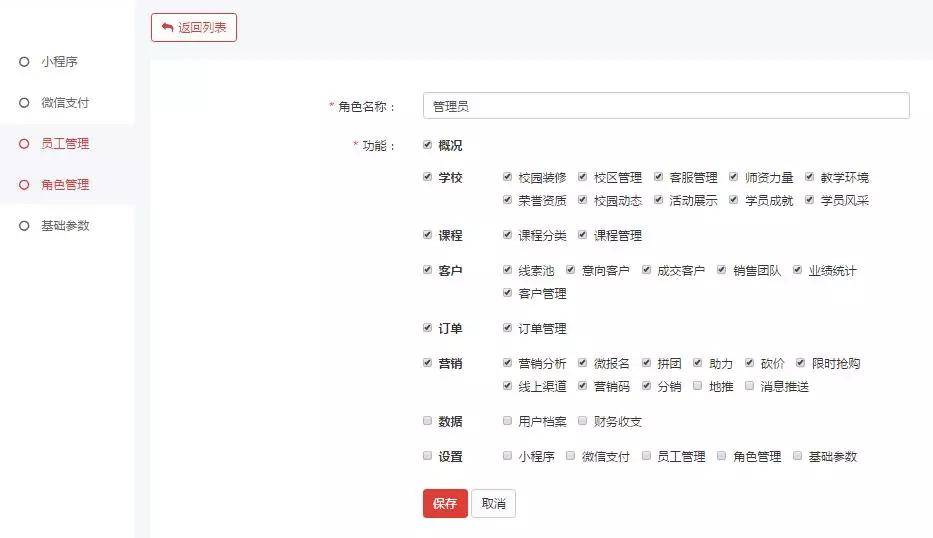Uncheck the 课程管理 checkbox
This screenshot has width=933, height=538.
point(583,235)
